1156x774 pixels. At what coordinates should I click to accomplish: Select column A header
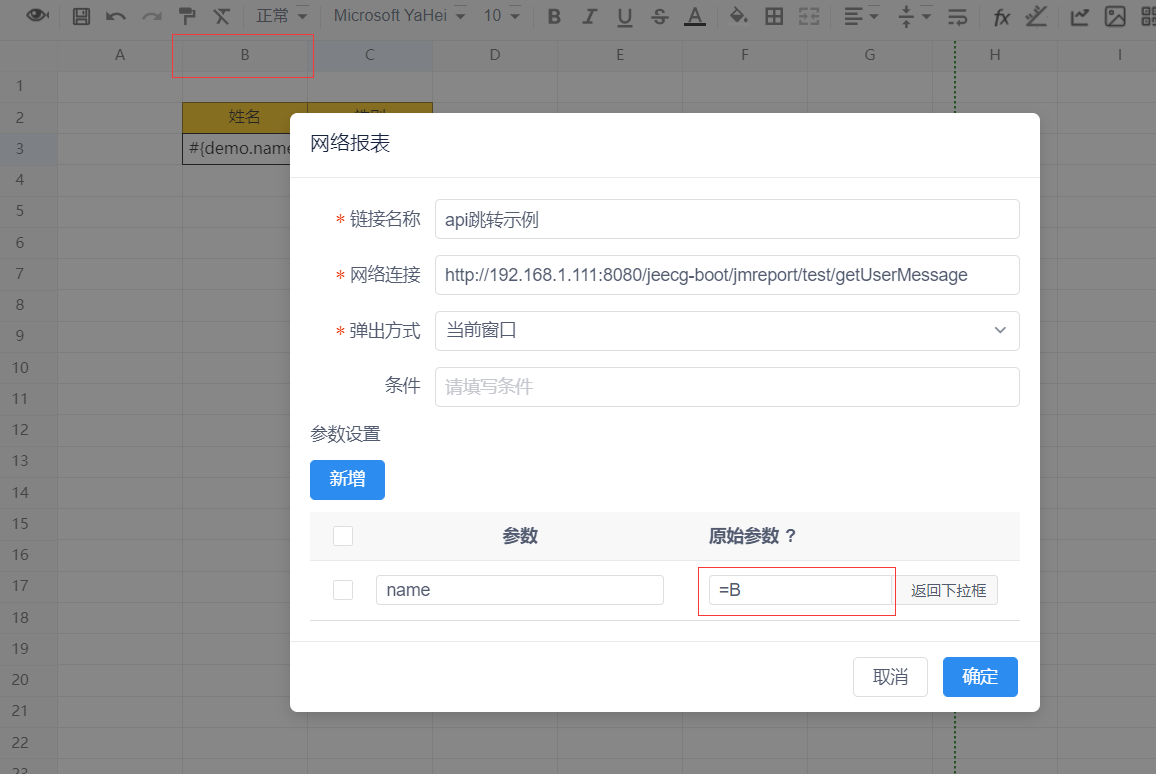pos(119,55)
